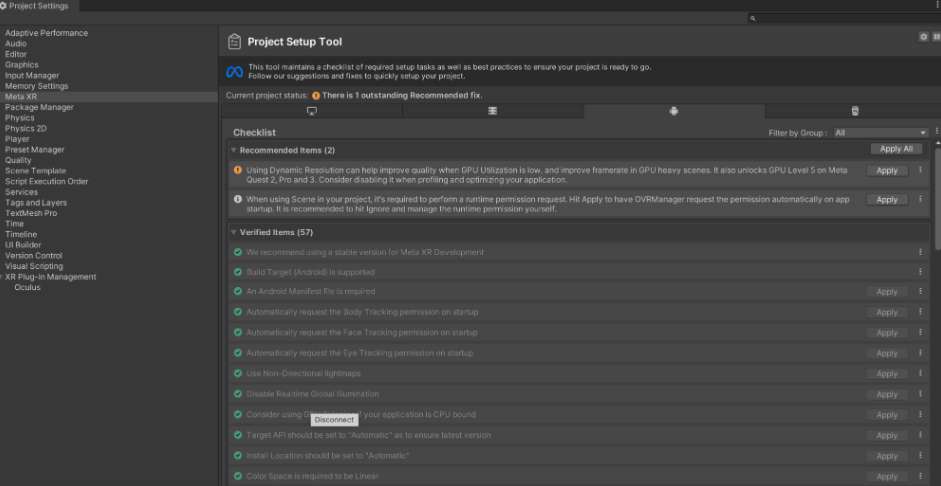Open Graphics settings category

tap(21, 65)
